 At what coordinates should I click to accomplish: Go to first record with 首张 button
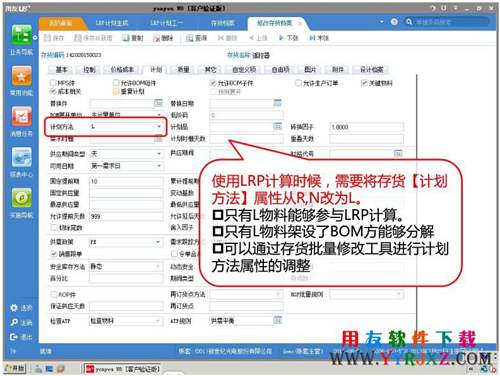[227, 38]
